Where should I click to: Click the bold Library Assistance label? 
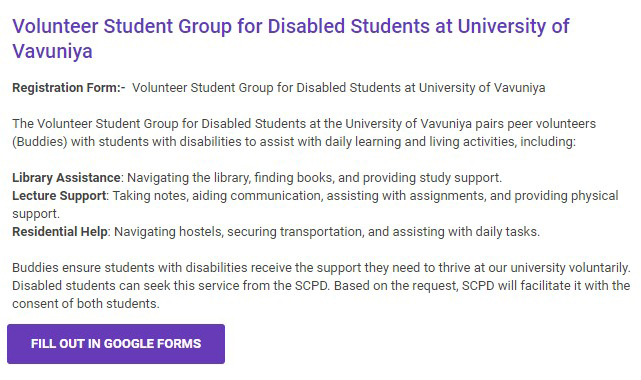point(66,178)
